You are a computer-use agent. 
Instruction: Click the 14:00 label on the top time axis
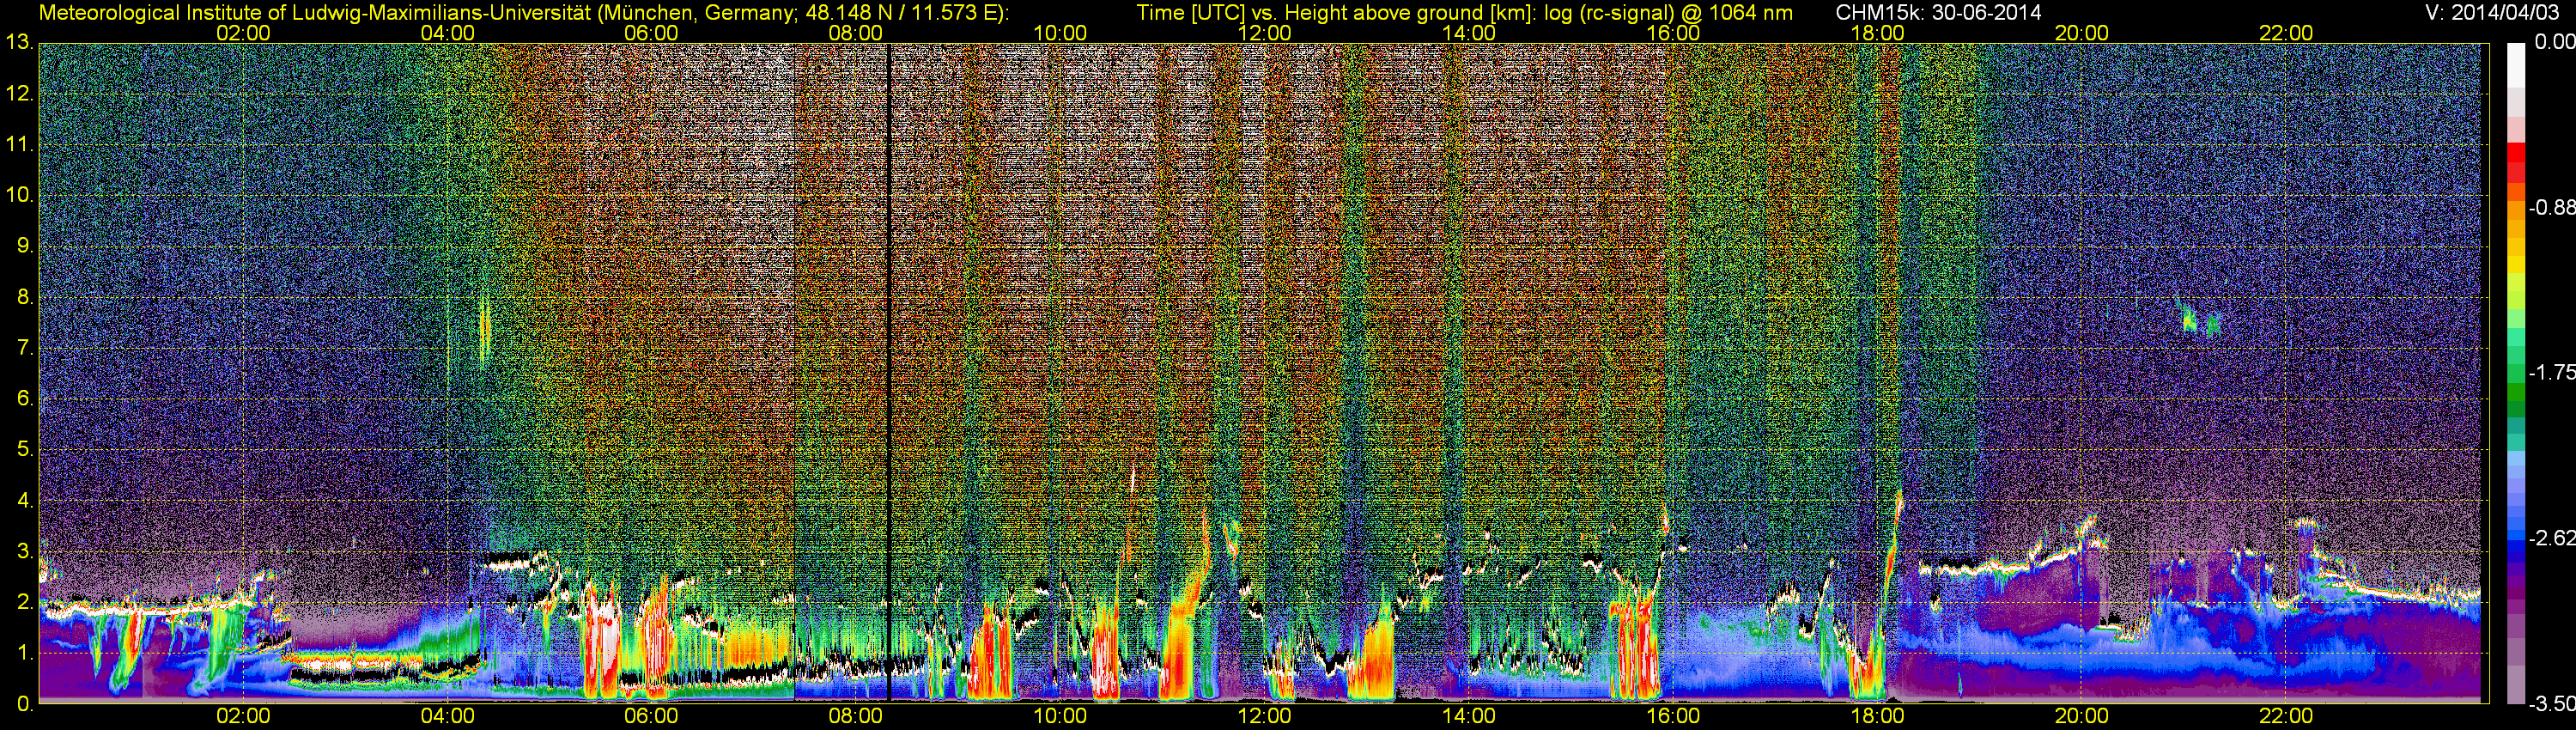1469,33
